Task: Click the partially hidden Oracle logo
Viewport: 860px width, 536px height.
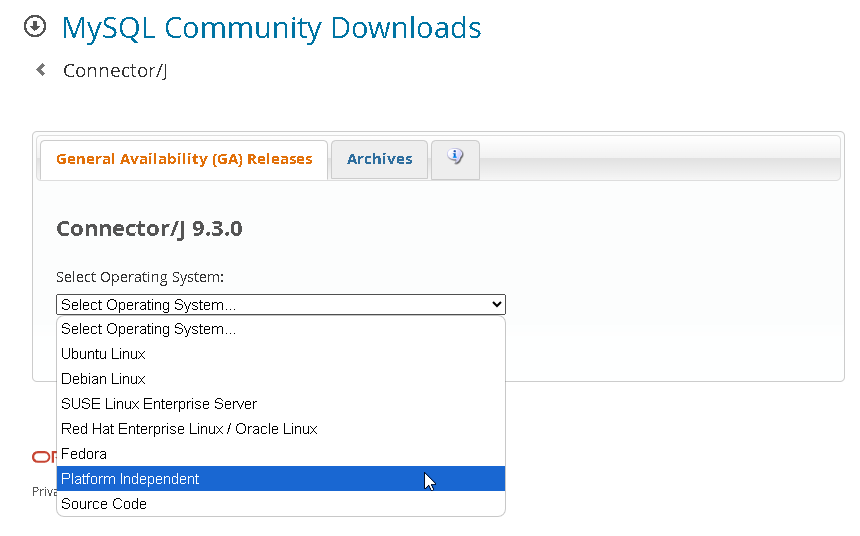Action: click(44, 457)
